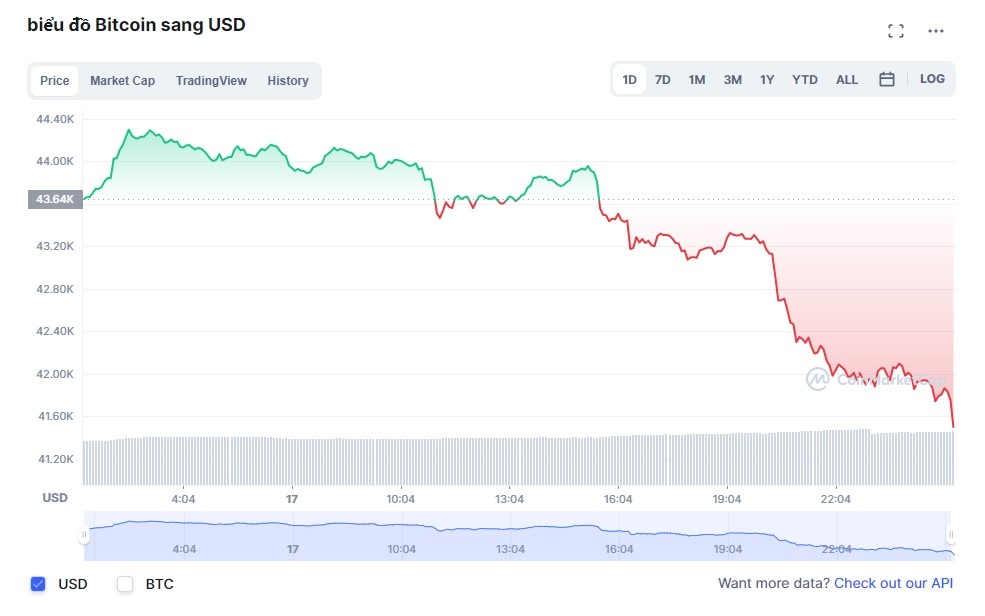Viewport: 985px width, 616px height.
Task: Click the 43.64K current price label
Action: pos(55,199)
